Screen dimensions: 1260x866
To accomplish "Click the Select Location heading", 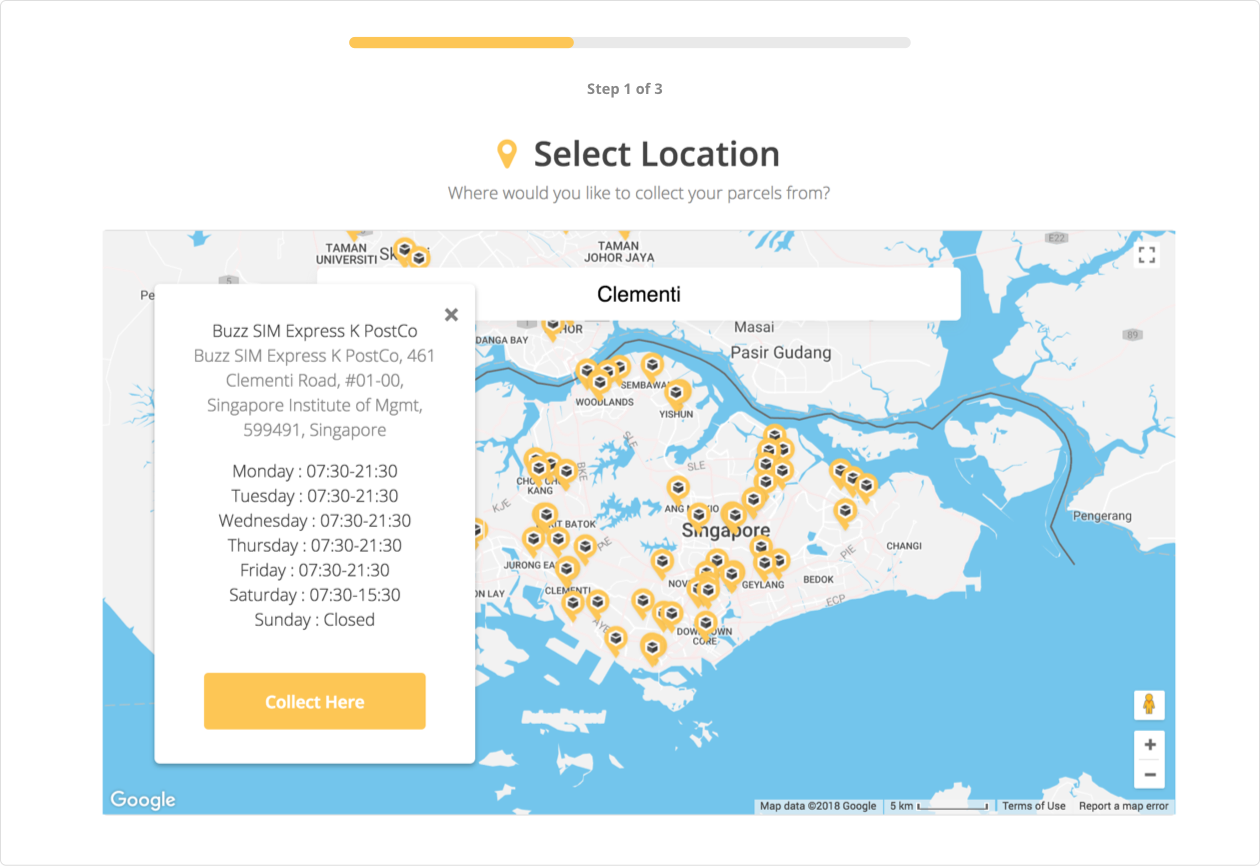I will tap(657, 154).
